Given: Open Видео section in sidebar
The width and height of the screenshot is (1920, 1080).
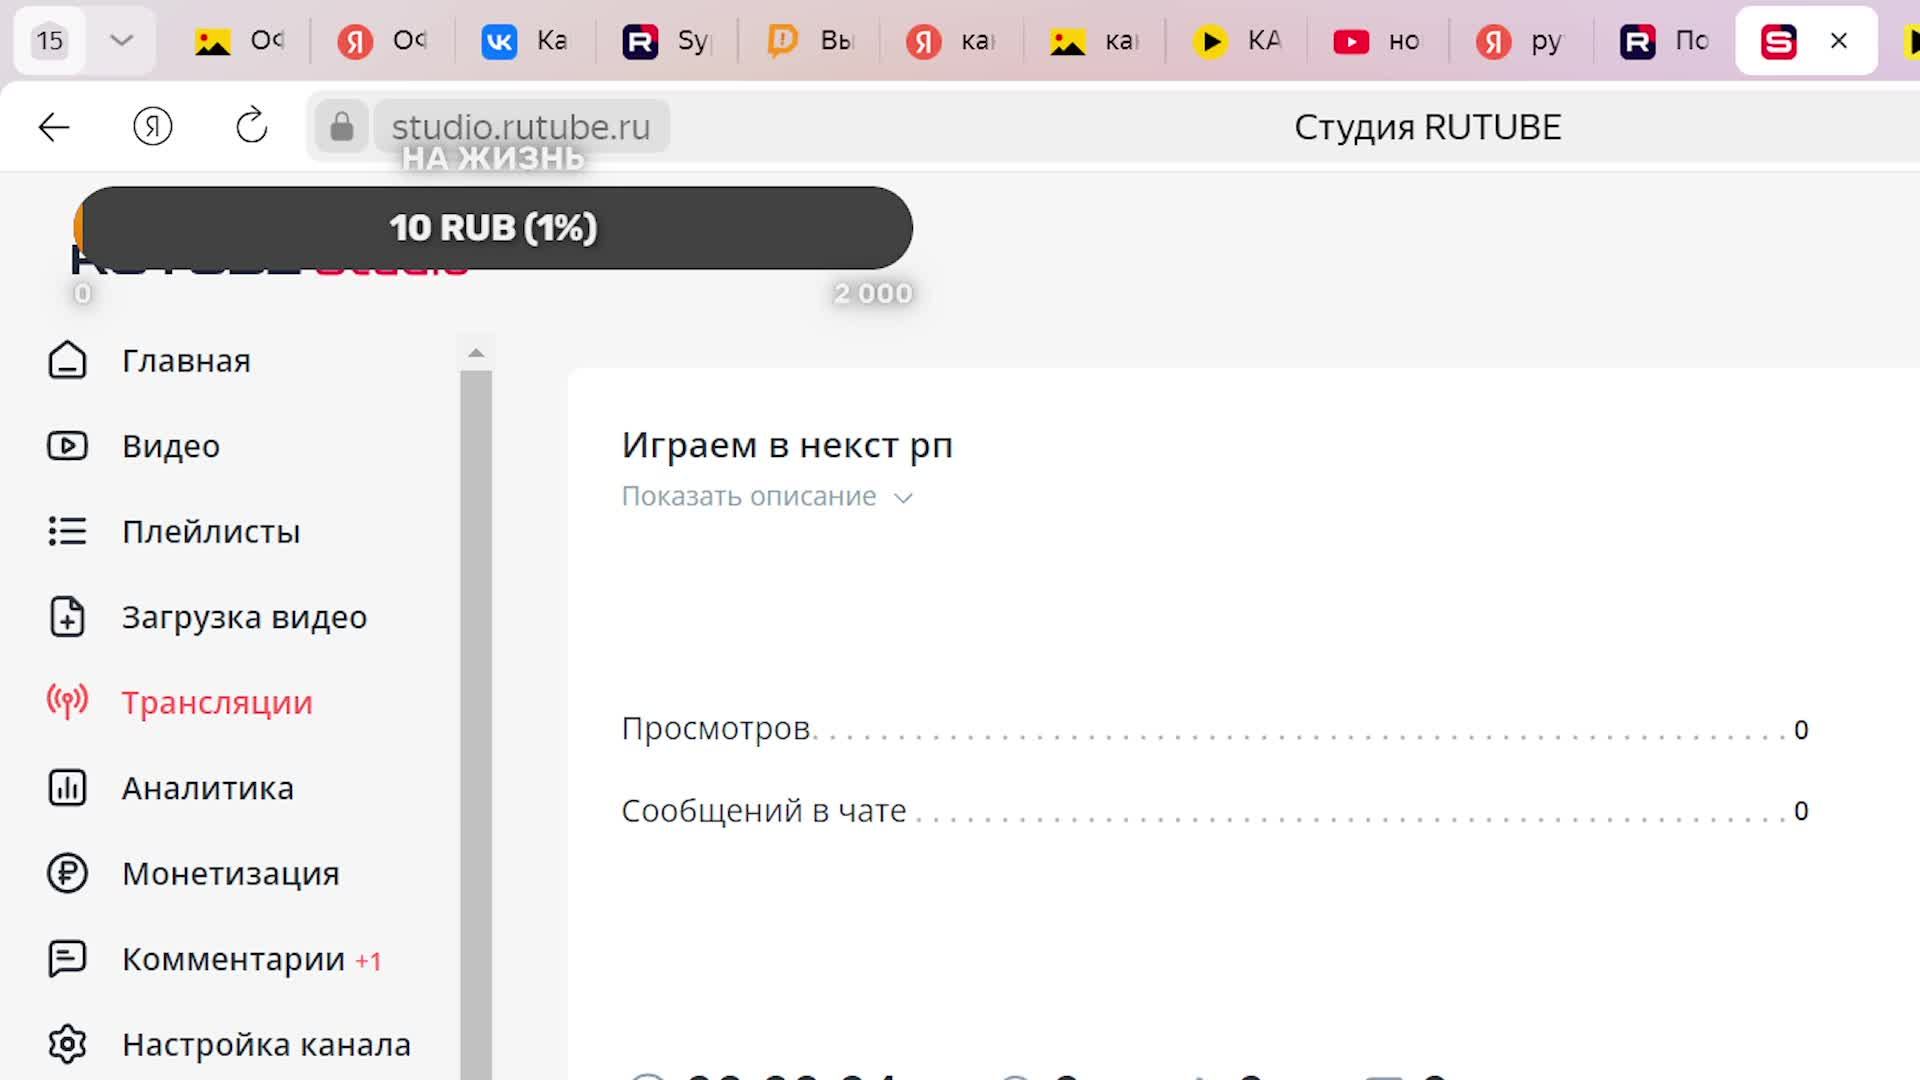Looking at the screenshot, I should pos(171,446).
